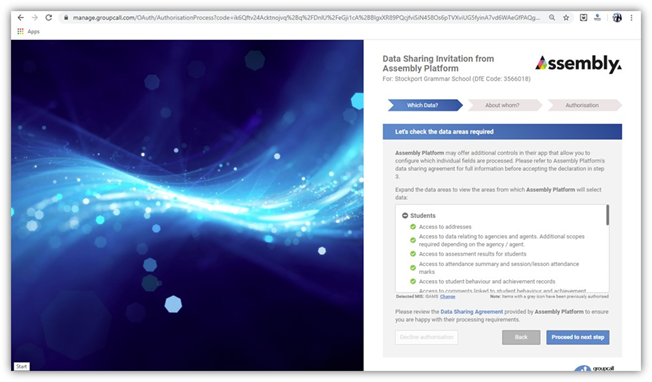
Task: Open the Data Sharing Agreement link
Action: (x=472, y=311)
